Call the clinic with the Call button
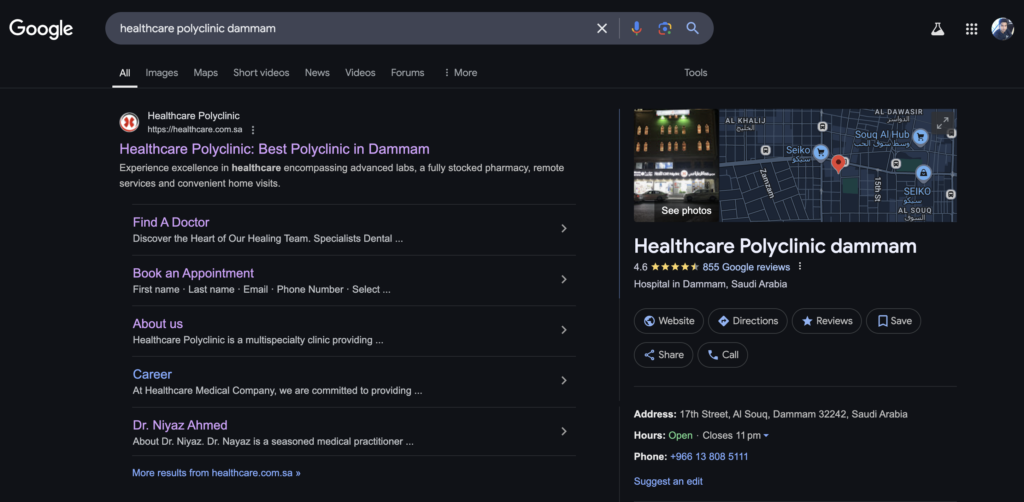This screenshot has width=1024, height=502. click(723, 355)
